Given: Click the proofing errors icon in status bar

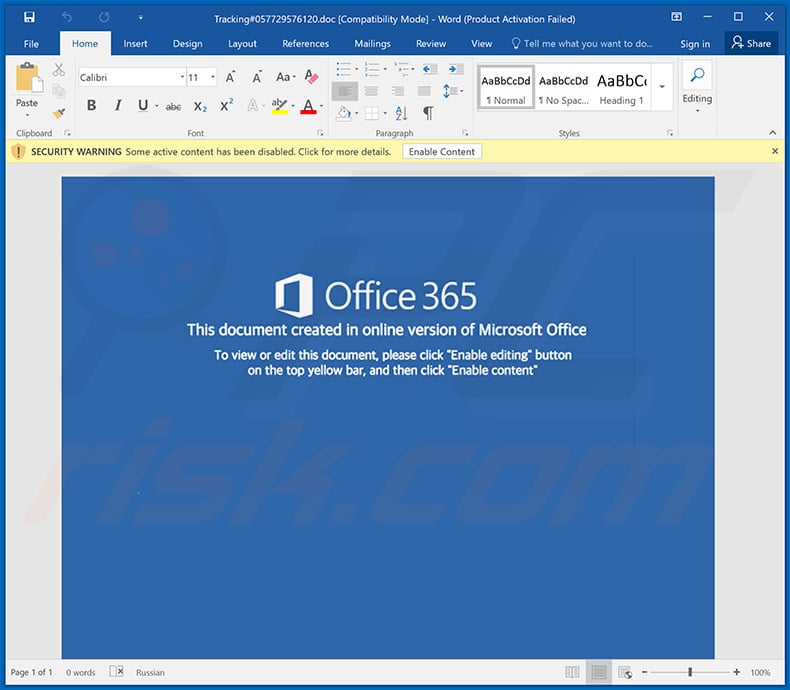Looking at the screenshot, I should point(117,672).
